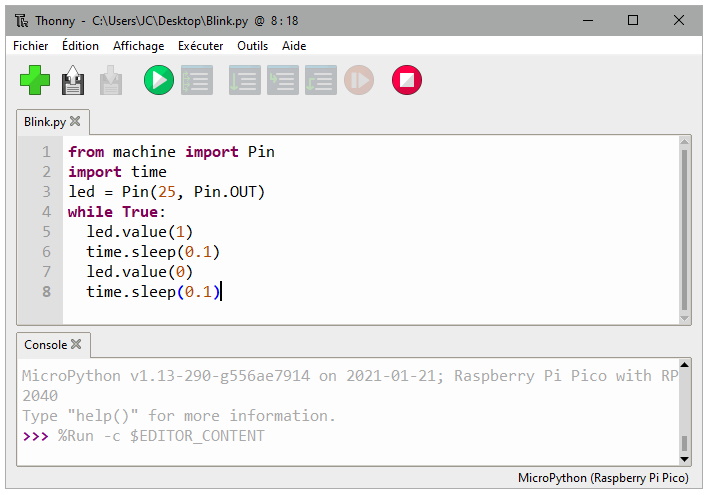709x495 pixels.
Task: Click the Step over icon
Action: pos(244,80)
